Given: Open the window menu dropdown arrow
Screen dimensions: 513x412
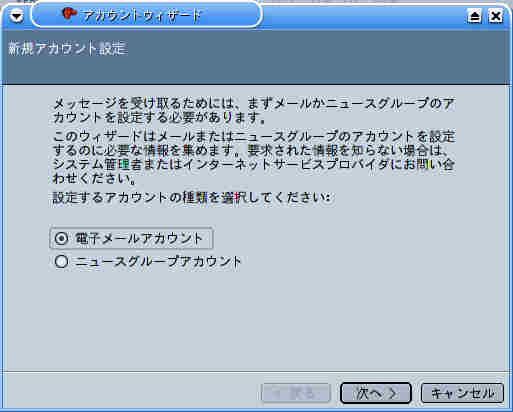Looking at the screenshot, I should tap(16, 15).
